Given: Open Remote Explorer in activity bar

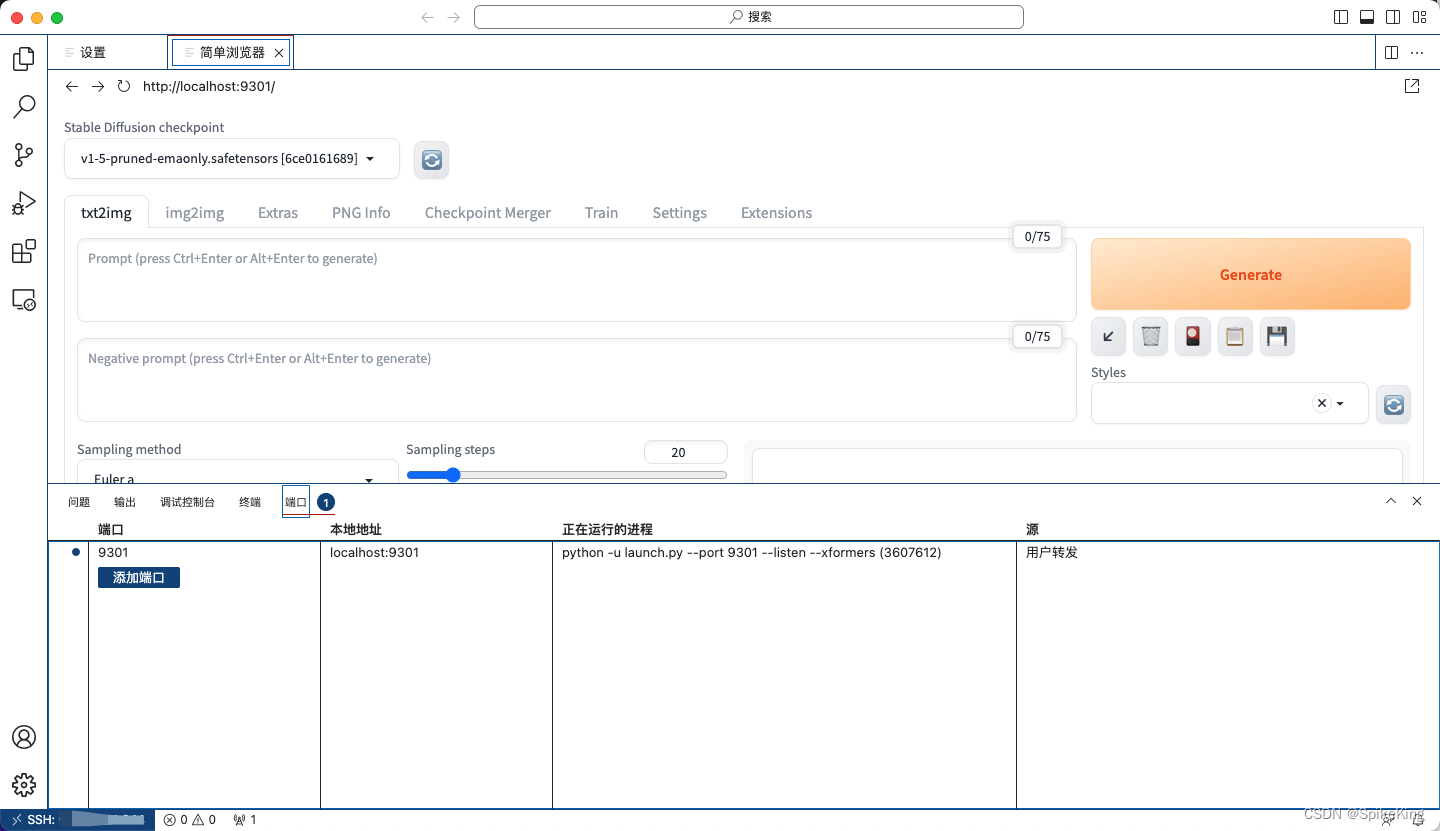Looking at the screenshot, I should tap(24, 299).
